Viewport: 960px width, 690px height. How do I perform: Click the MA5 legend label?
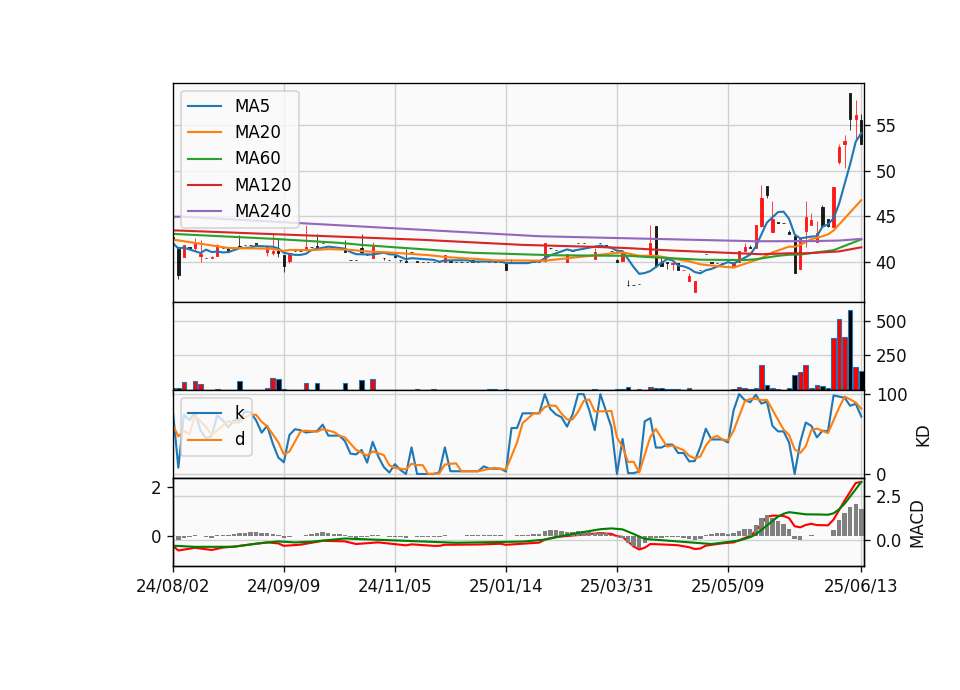[252, 106]
